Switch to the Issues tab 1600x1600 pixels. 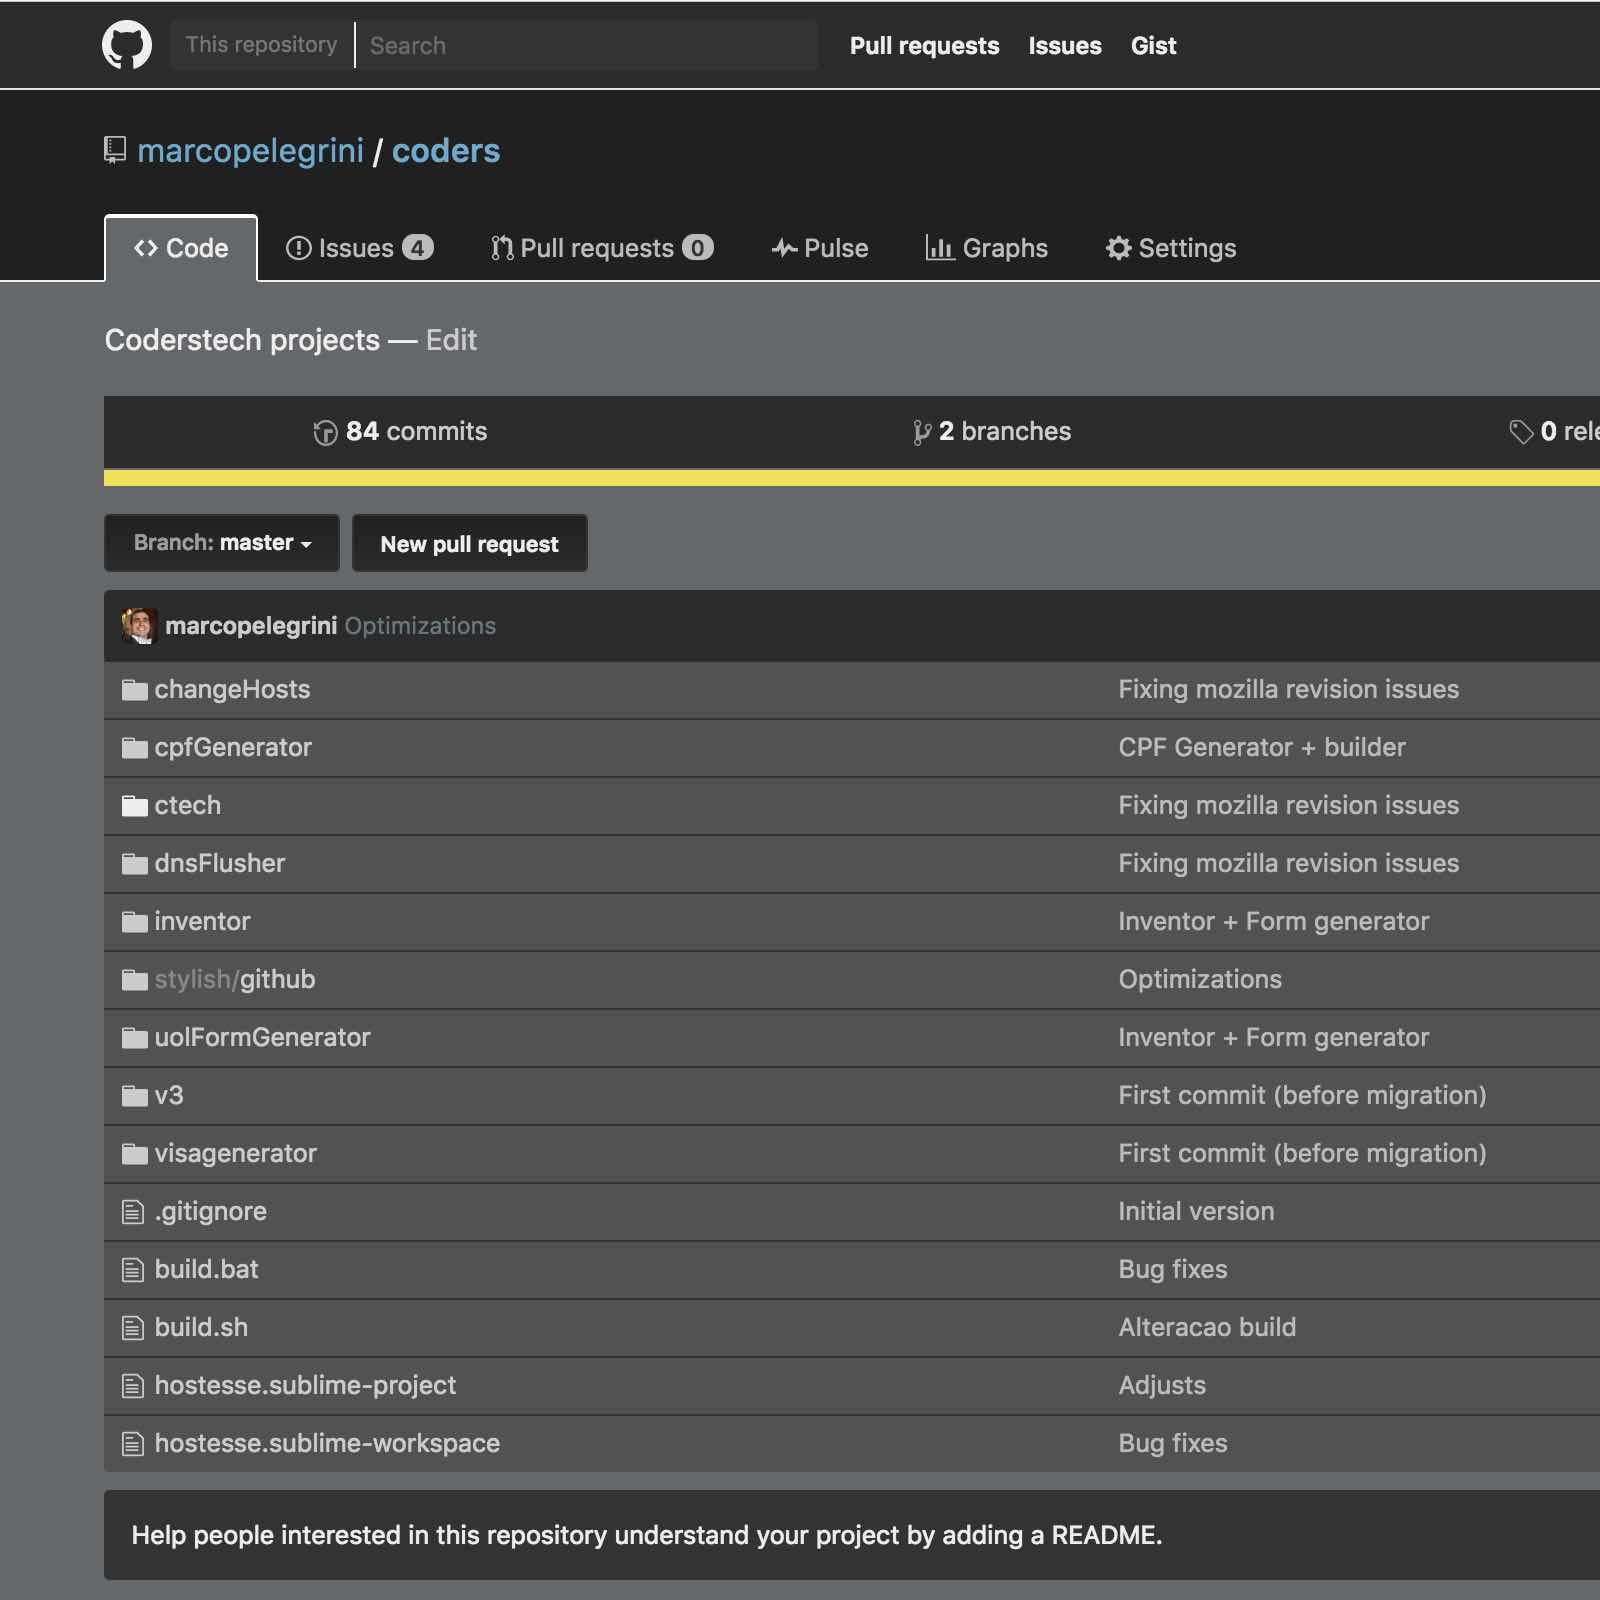point(359,248)
